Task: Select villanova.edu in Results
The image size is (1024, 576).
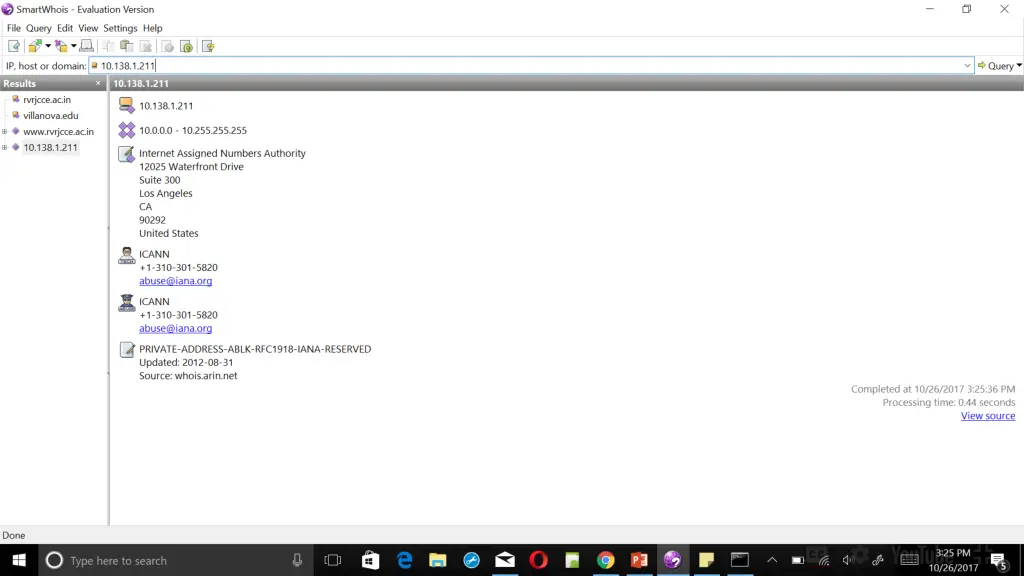Action: click(x=51, y=116)
